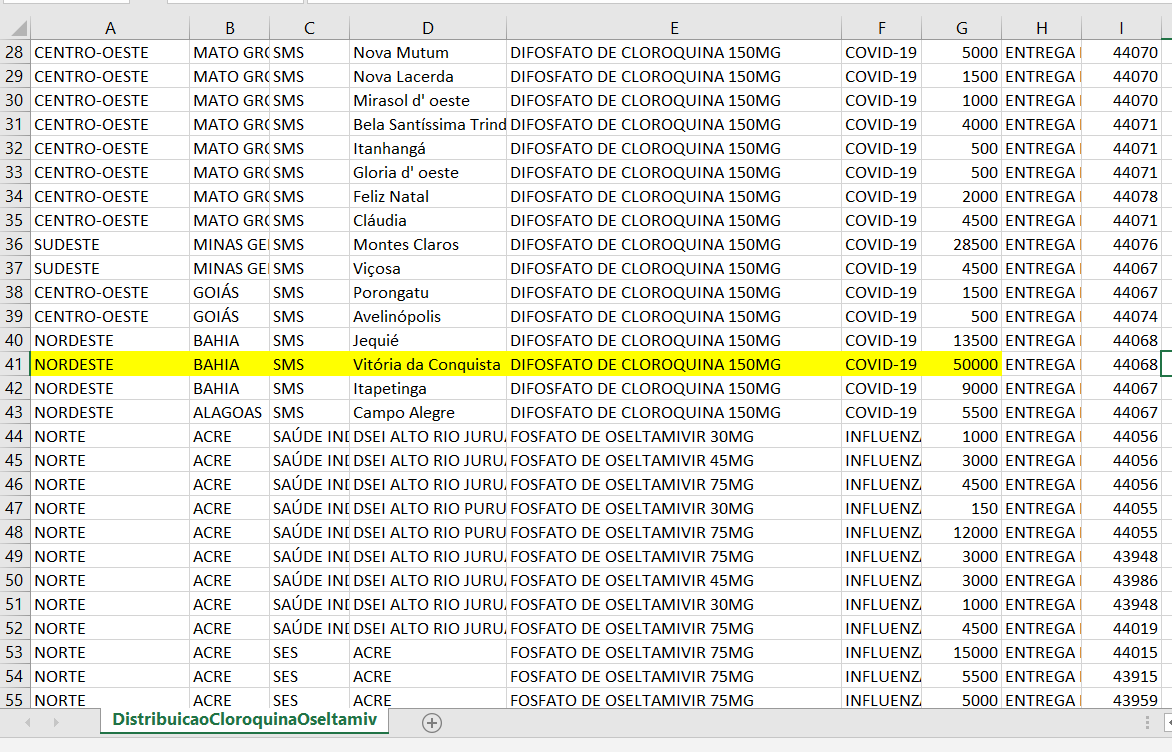Select row 36 by its number
Viewport: 1172px width, 752px height.
15,245
